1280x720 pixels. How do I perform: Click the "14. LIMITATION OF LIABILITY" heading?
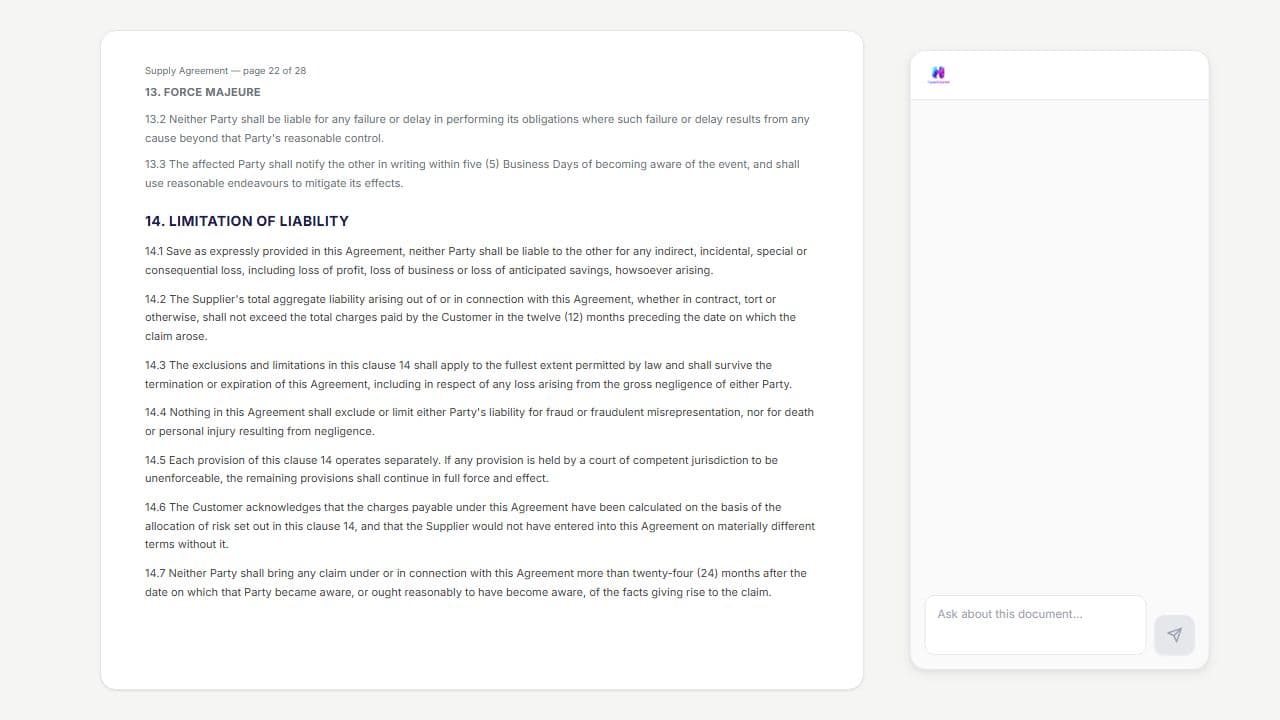[x=247, y=221]
